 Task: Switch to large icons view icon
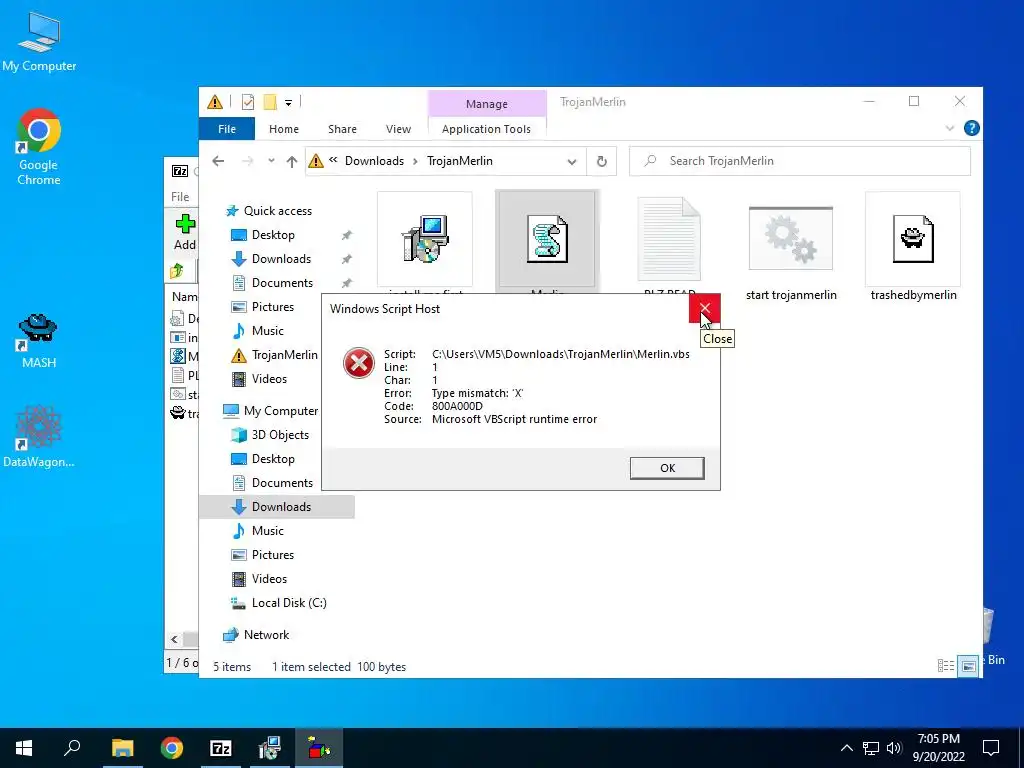coord(968,666)
